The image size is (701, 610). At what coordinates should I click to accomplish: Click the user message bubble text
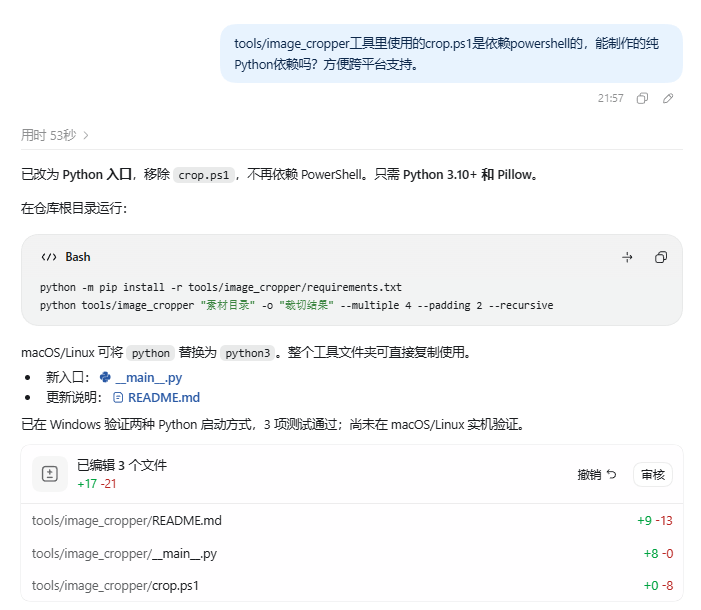446,54
